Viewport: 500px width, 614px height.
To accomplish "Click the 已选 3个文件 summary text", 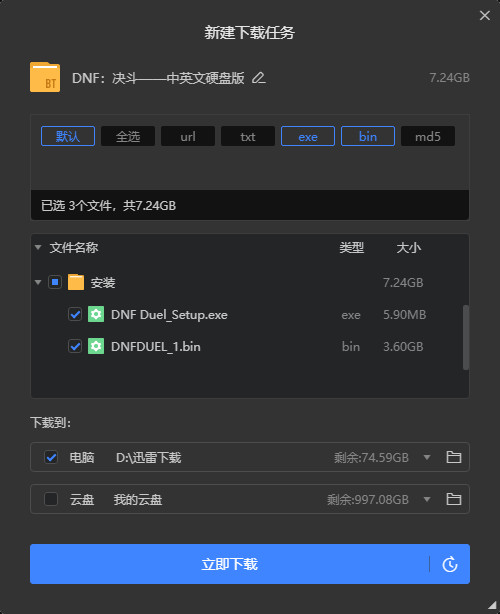I will coord(108,205).
